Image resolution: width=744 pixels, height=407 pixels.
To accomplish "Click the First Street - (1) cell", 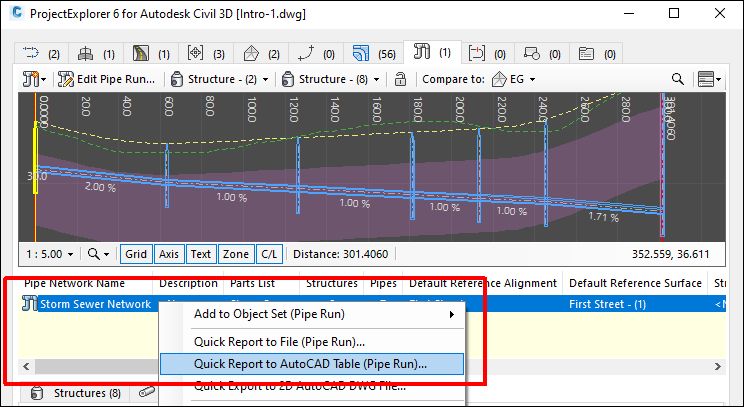I will (607, 304).
